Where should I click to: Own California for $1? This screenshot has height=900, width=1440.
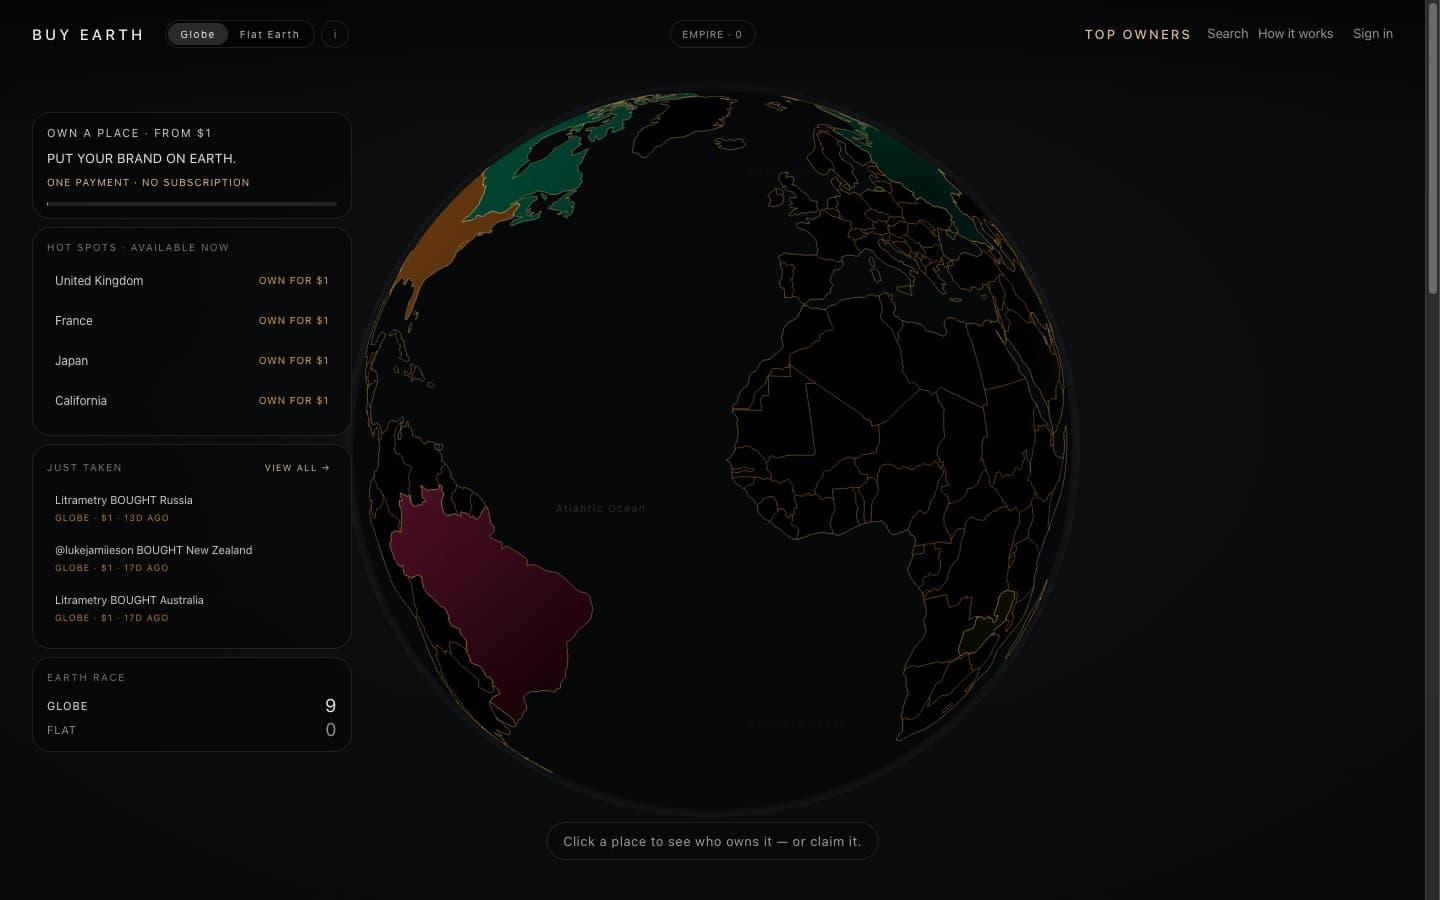pos(293,401)
